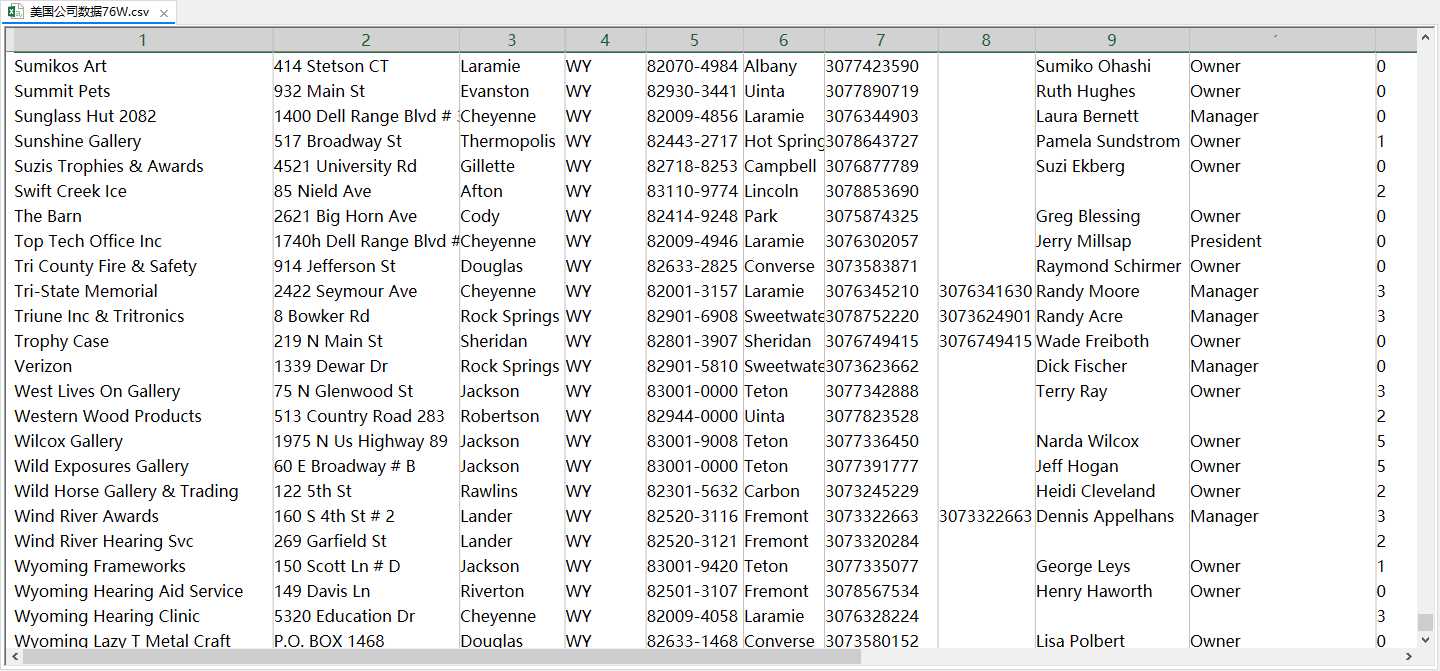Select column header 1

143,40
